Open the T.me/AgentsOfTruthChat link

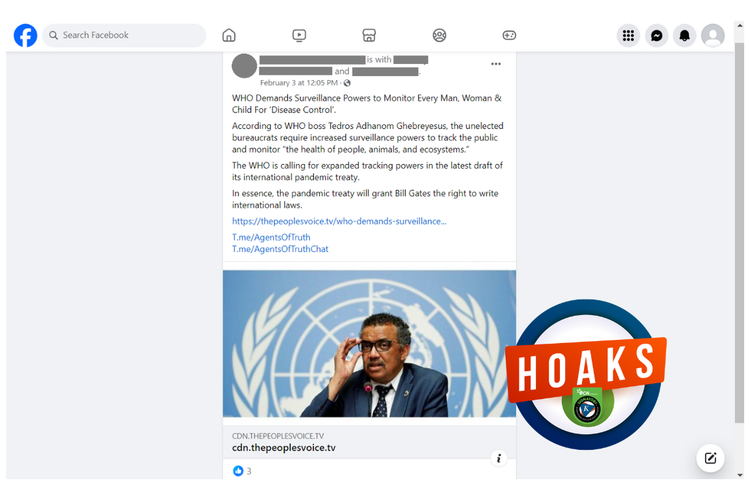[280, 249]
